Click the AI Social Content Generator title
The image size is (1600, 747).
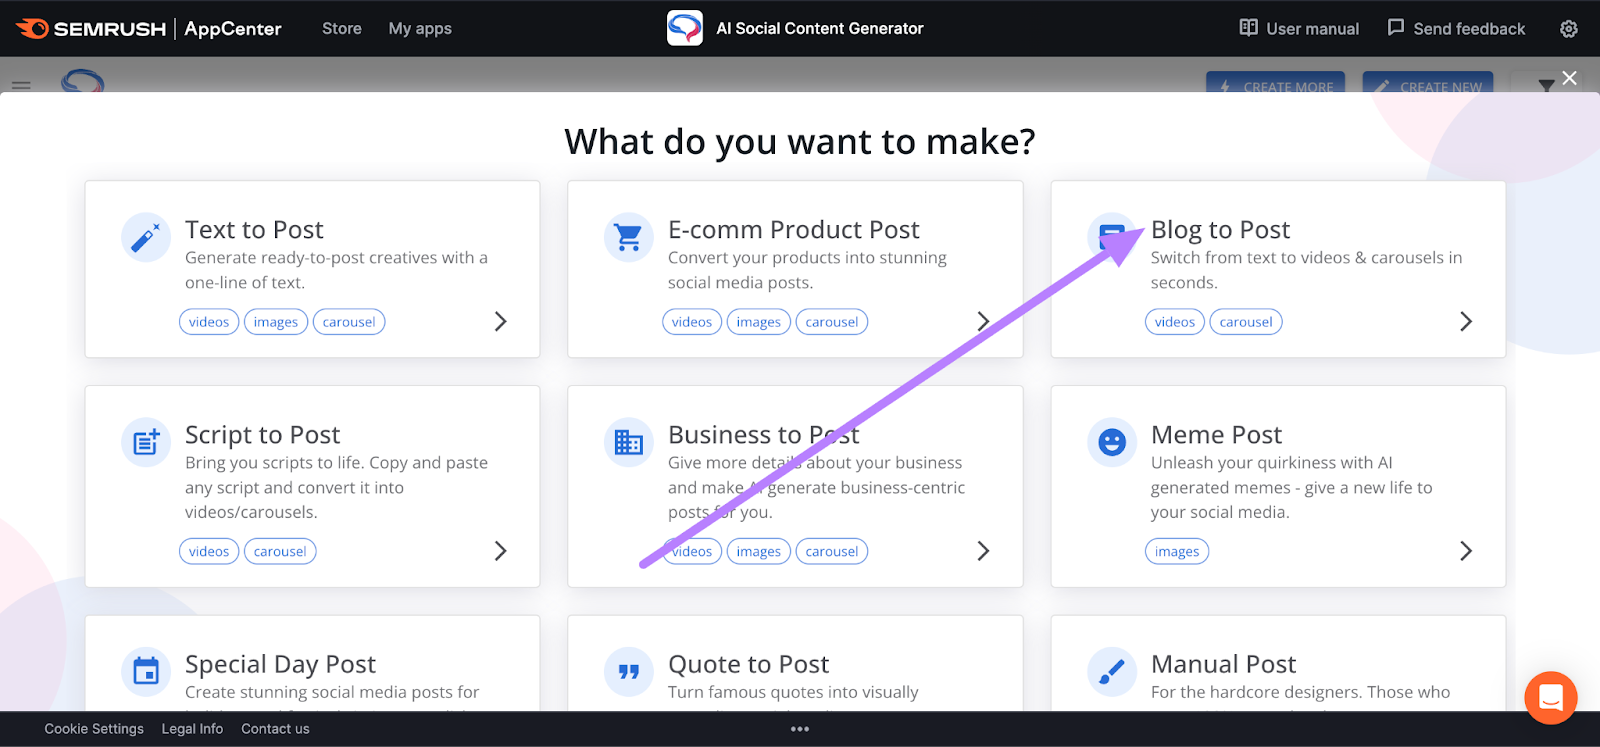[820, 28]
